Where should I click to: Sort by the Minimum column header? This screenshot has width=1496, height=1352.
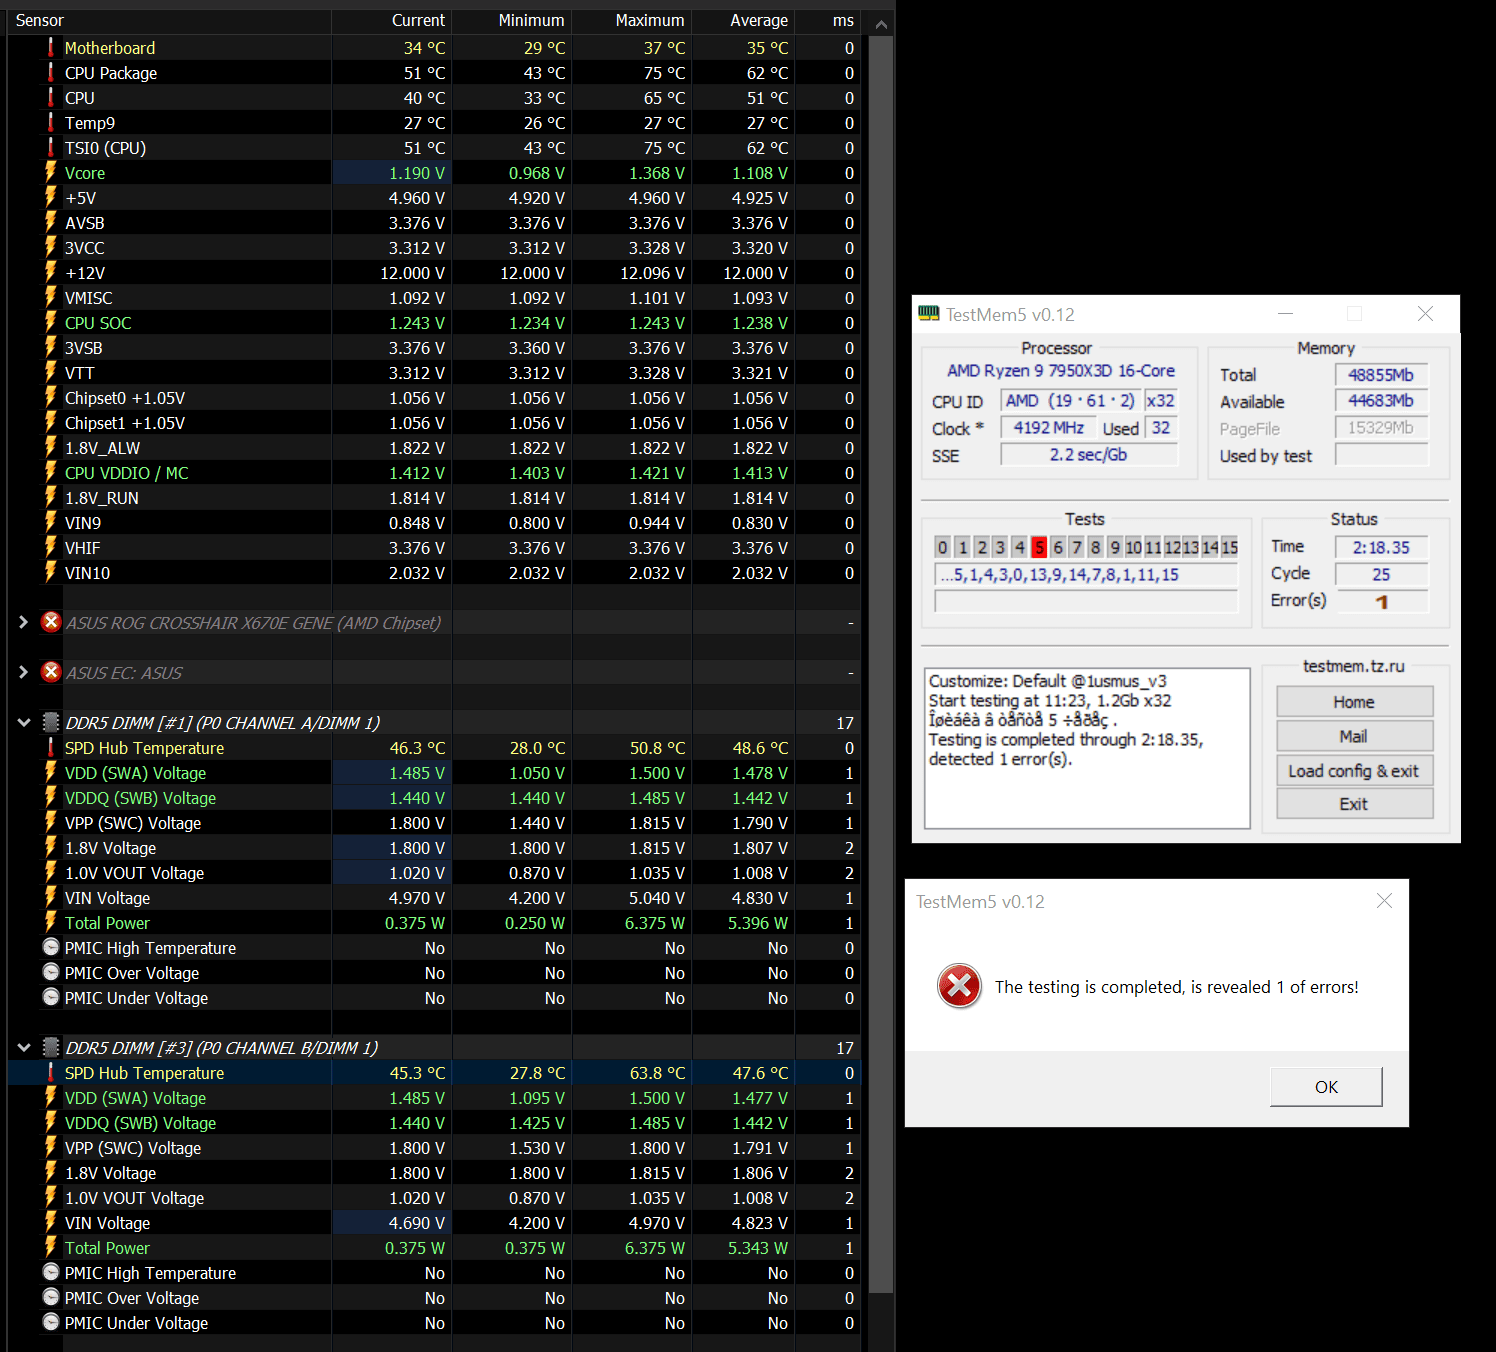coord(511,20)
